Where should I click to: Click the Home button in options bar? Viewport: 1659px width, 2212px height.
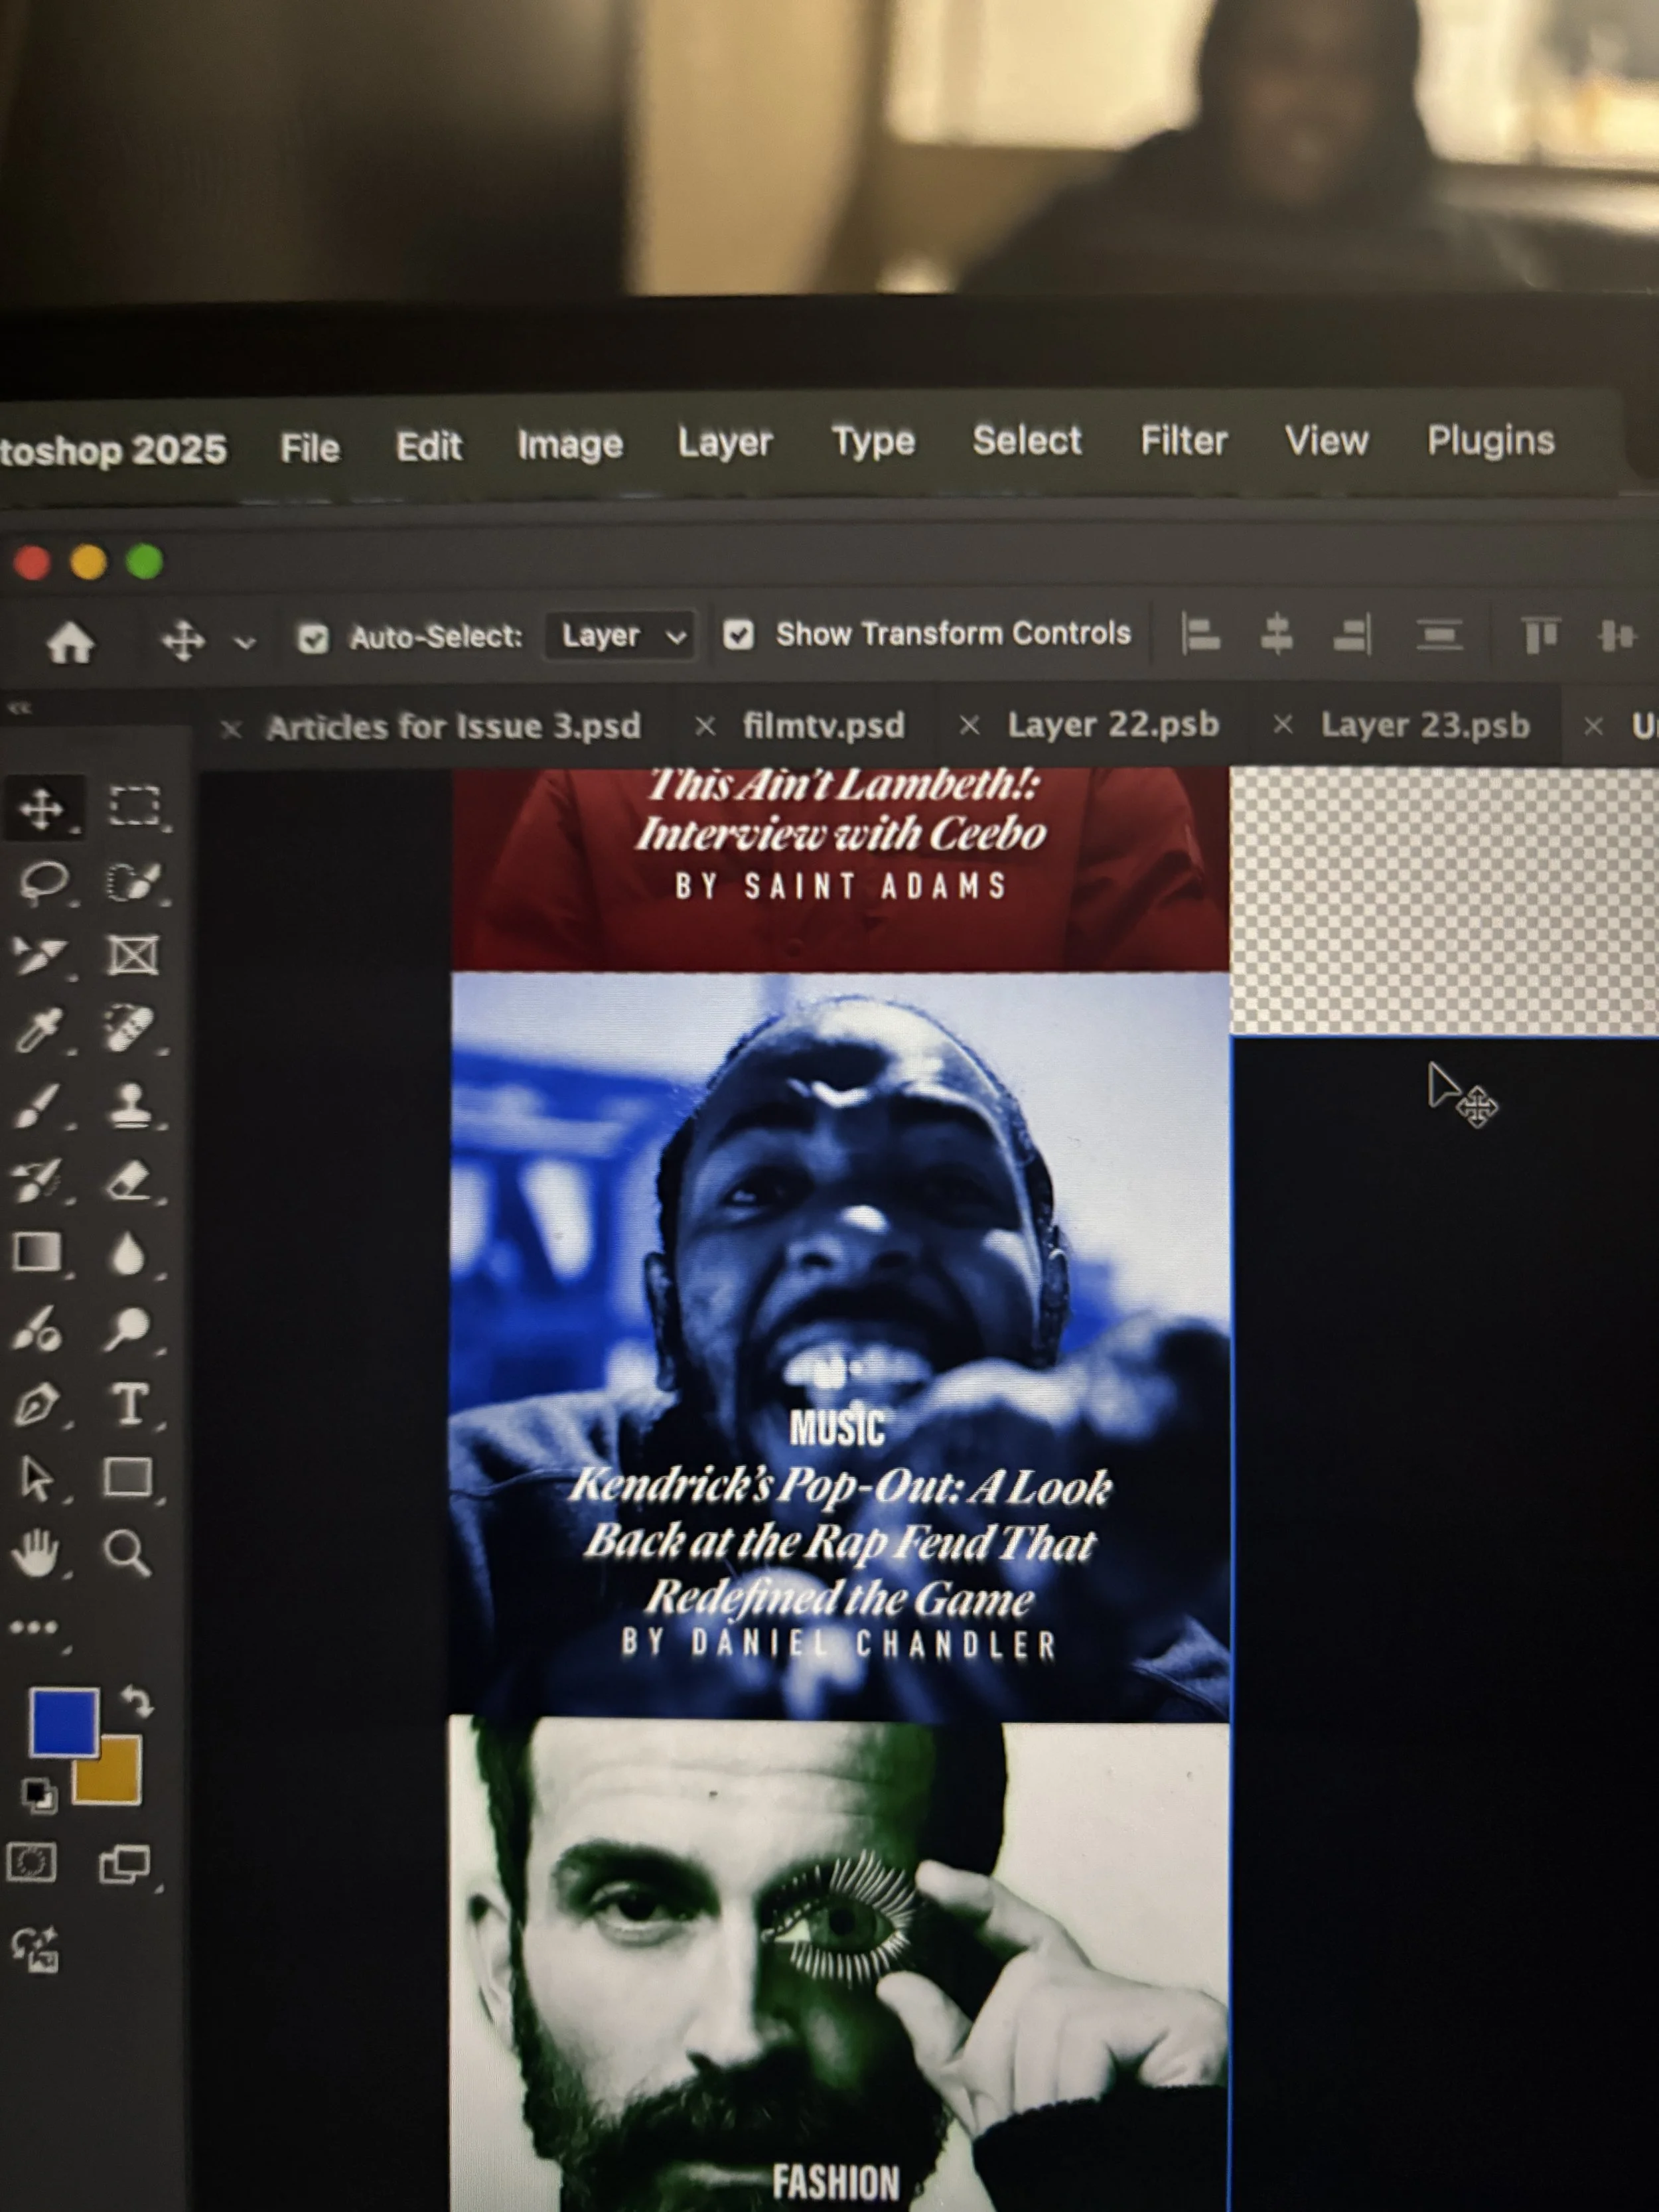(71, 642)
